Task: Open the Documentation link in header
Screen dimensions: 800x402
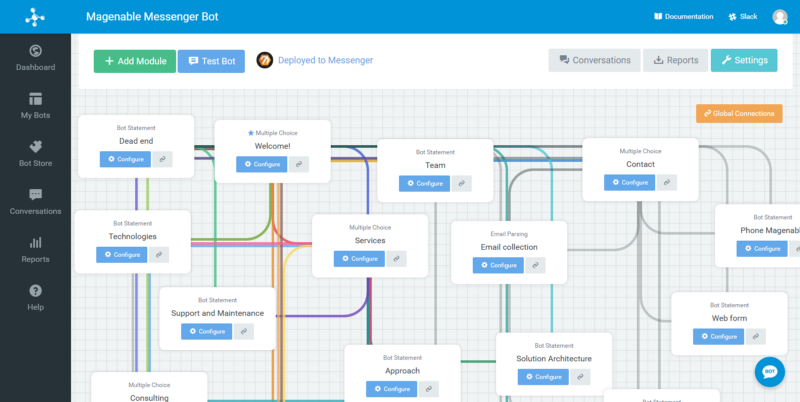Action: [683, 17]
